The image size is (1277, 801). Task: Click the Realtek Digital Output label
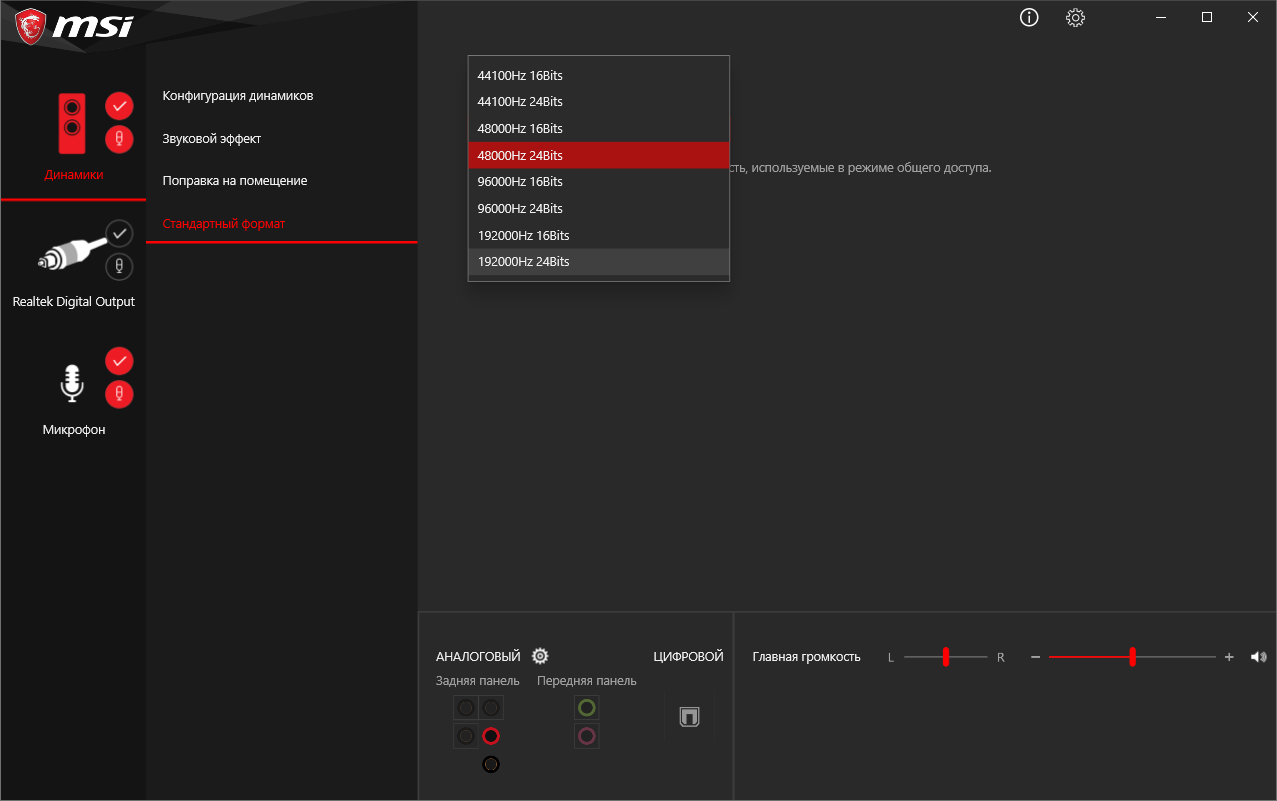[74, 301]
